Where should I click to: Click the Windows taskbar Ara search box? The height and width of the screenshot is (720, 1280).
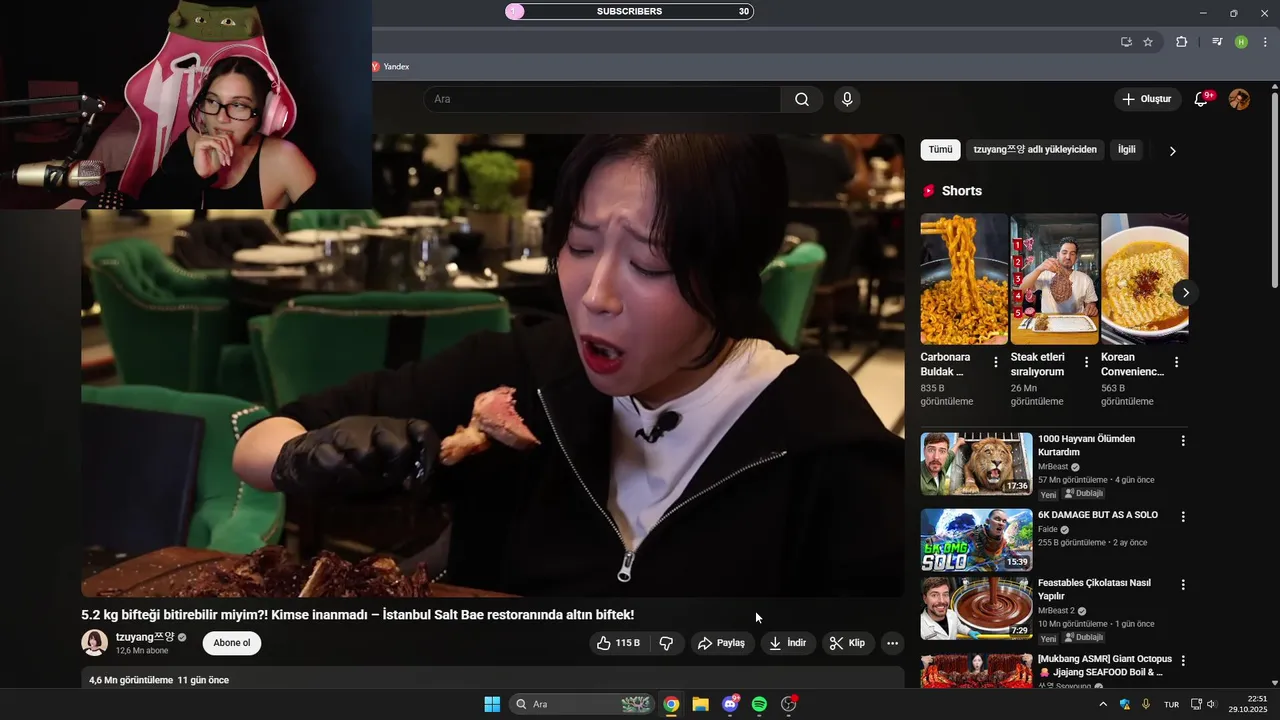582,704
